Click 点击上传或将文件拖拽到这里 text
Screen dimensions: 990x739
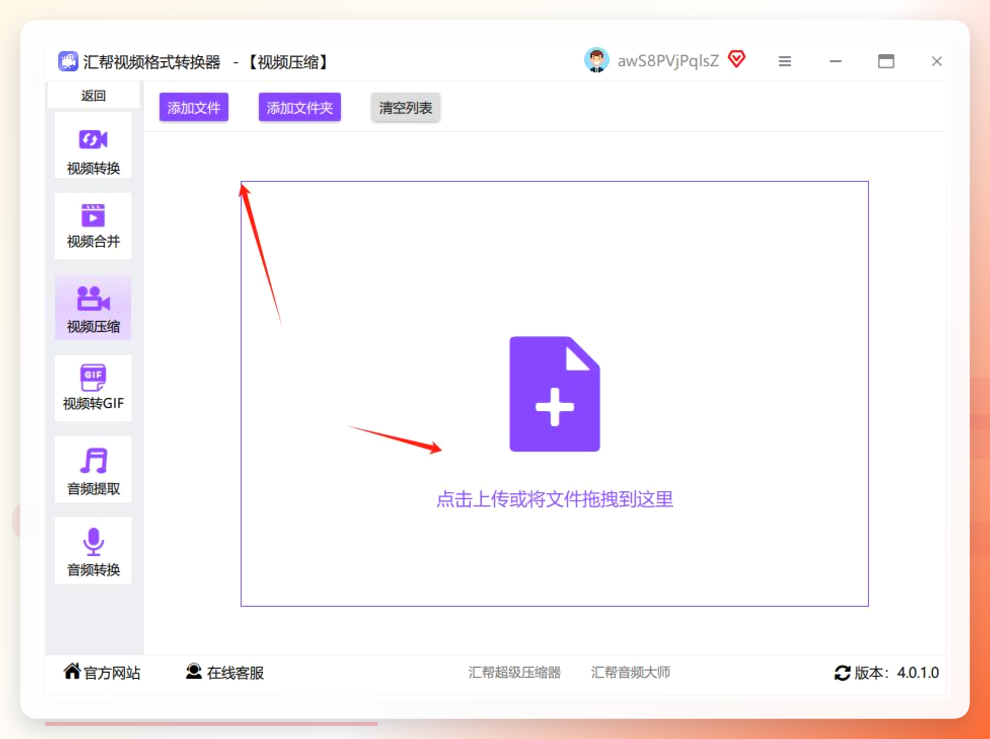coord(554,500)
